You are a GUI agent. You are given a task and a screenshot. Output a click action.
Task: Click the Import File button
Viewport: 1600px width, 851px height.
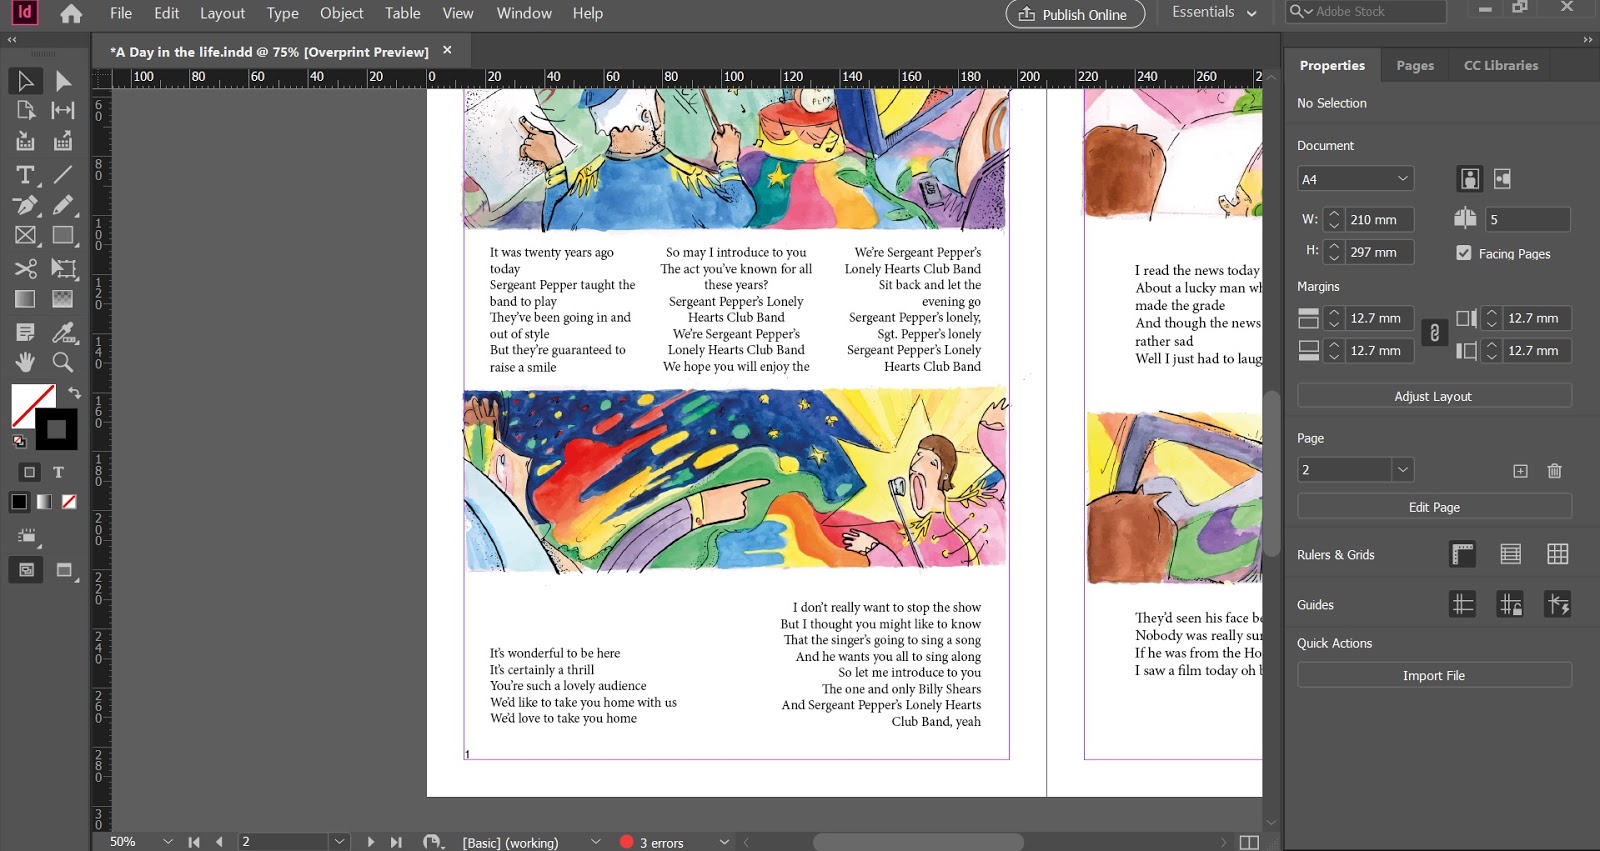click(x=1434, y=675)
